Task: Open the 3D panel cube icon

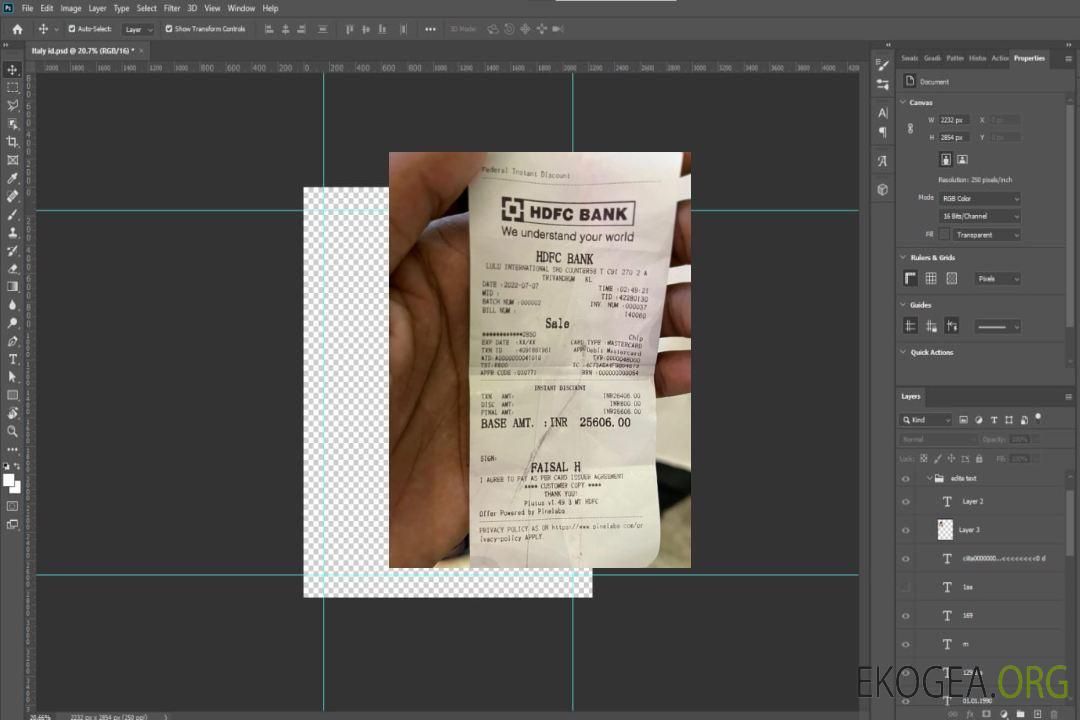Action: 883,189
